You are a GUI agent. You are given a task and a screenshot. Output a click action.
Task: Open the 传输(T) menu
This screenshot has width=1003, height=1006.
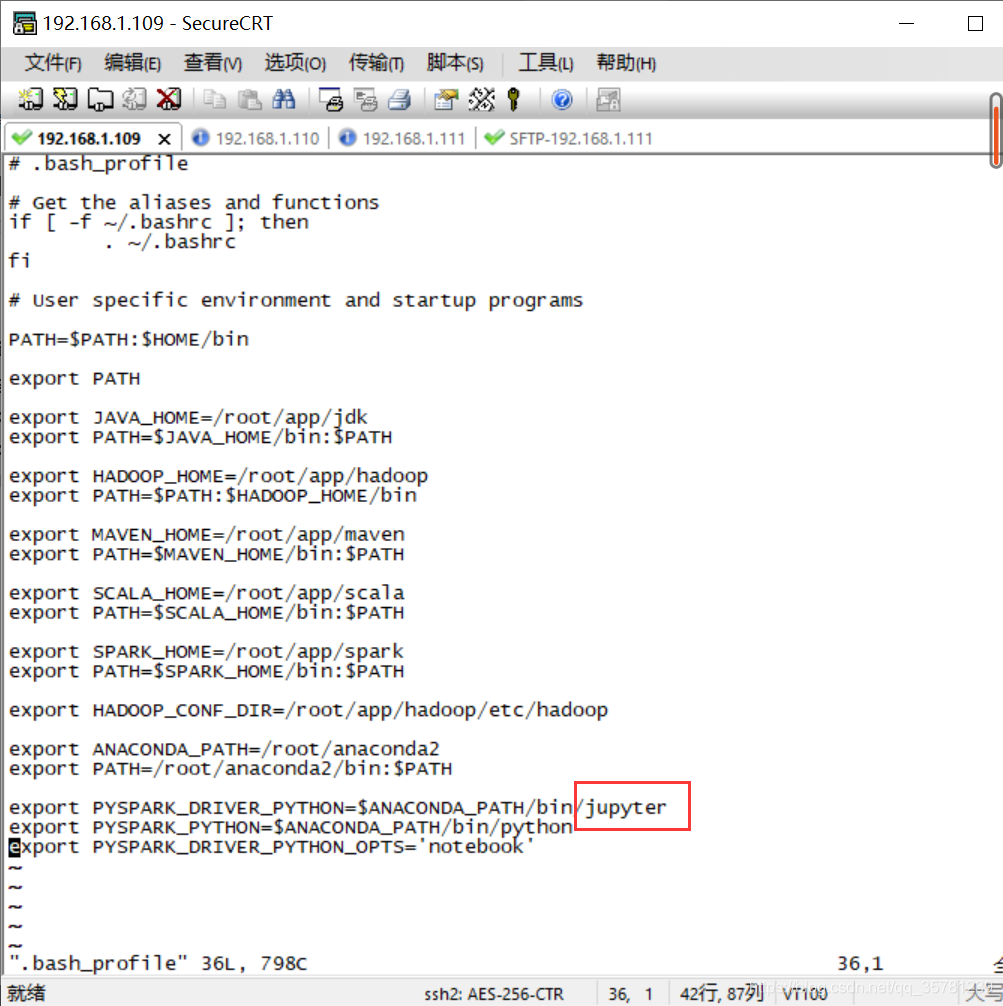(x=376, y=62)
